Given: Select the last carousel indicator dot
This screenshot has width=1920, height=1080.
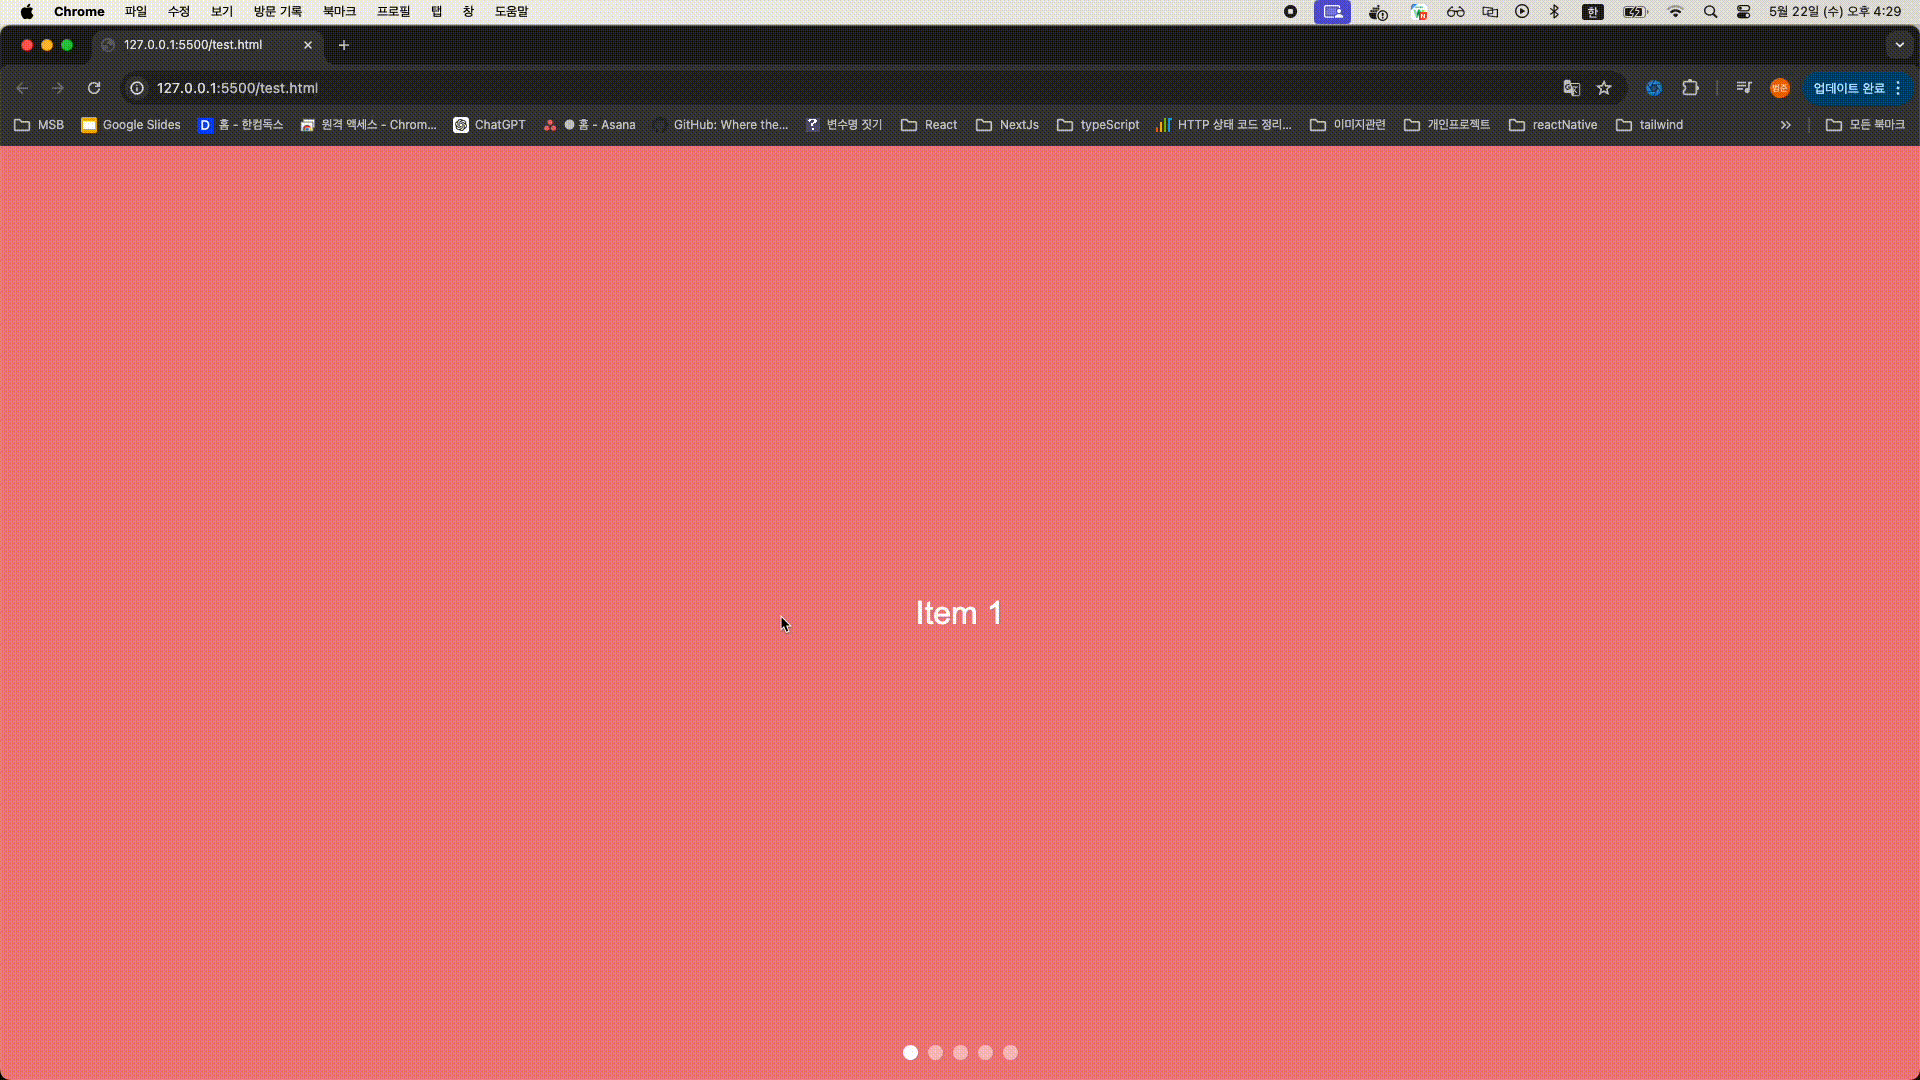Looking at the screenshot, I should 1010,1052.
